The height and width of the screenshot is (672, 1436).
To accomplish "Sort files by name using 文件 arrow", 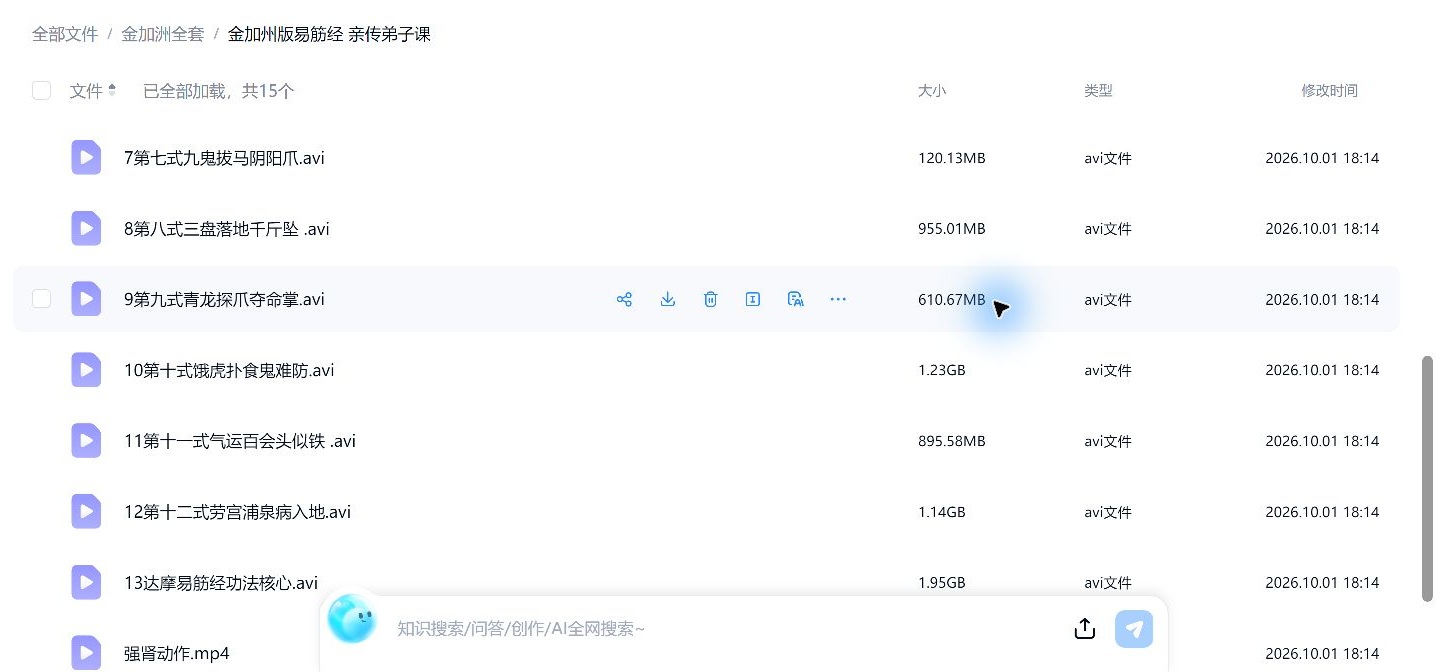I will (x=112, y=90).
